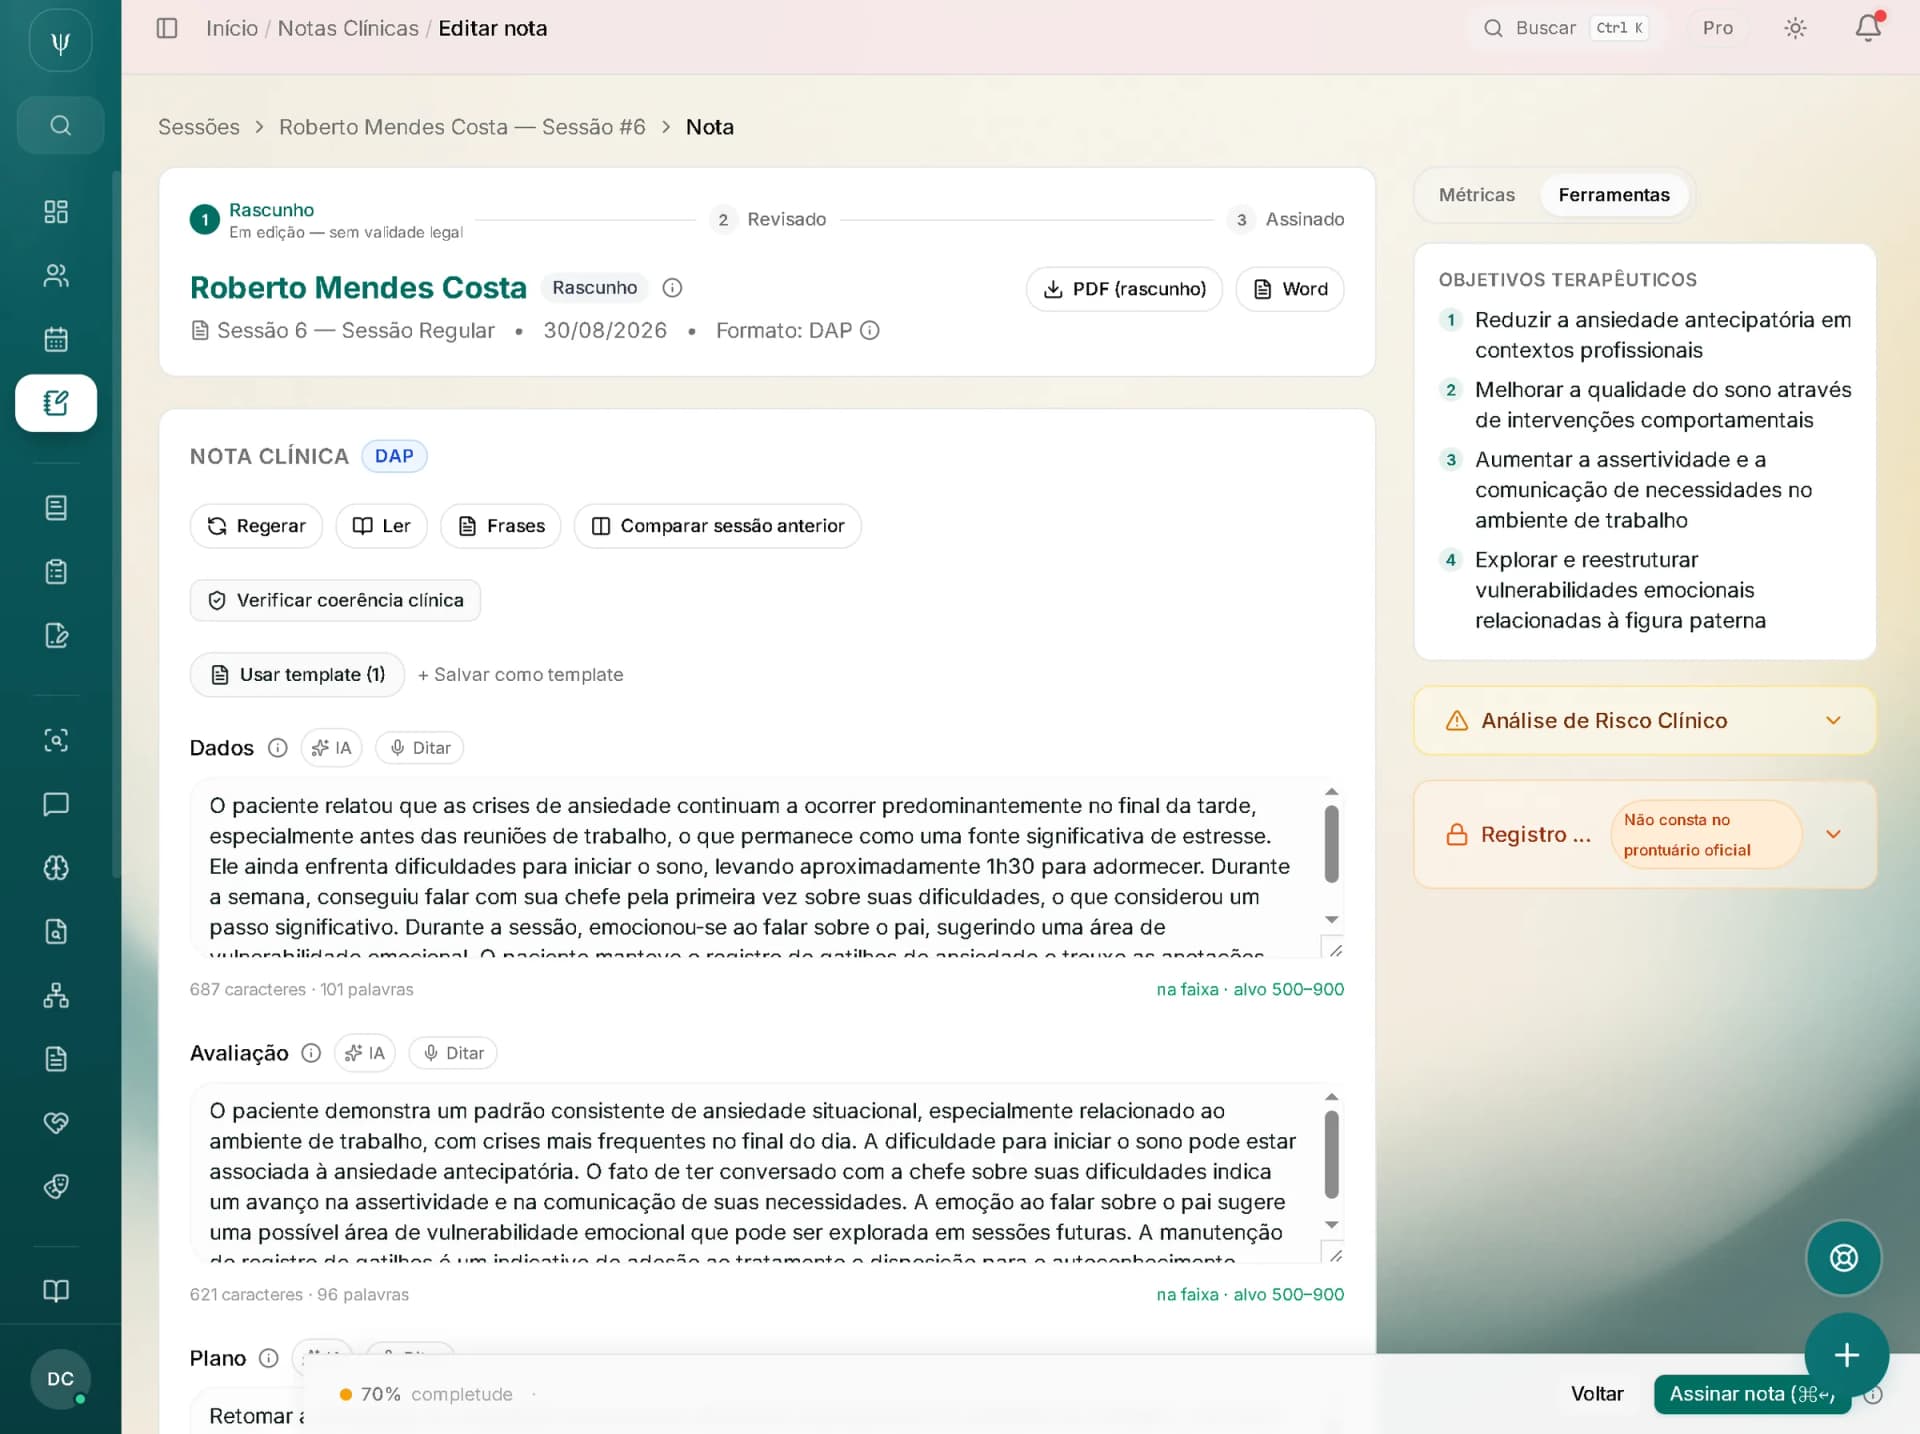Start Ditar for the Avaliação field
Screen dimensions: 1920x1434
[453, 1053]
